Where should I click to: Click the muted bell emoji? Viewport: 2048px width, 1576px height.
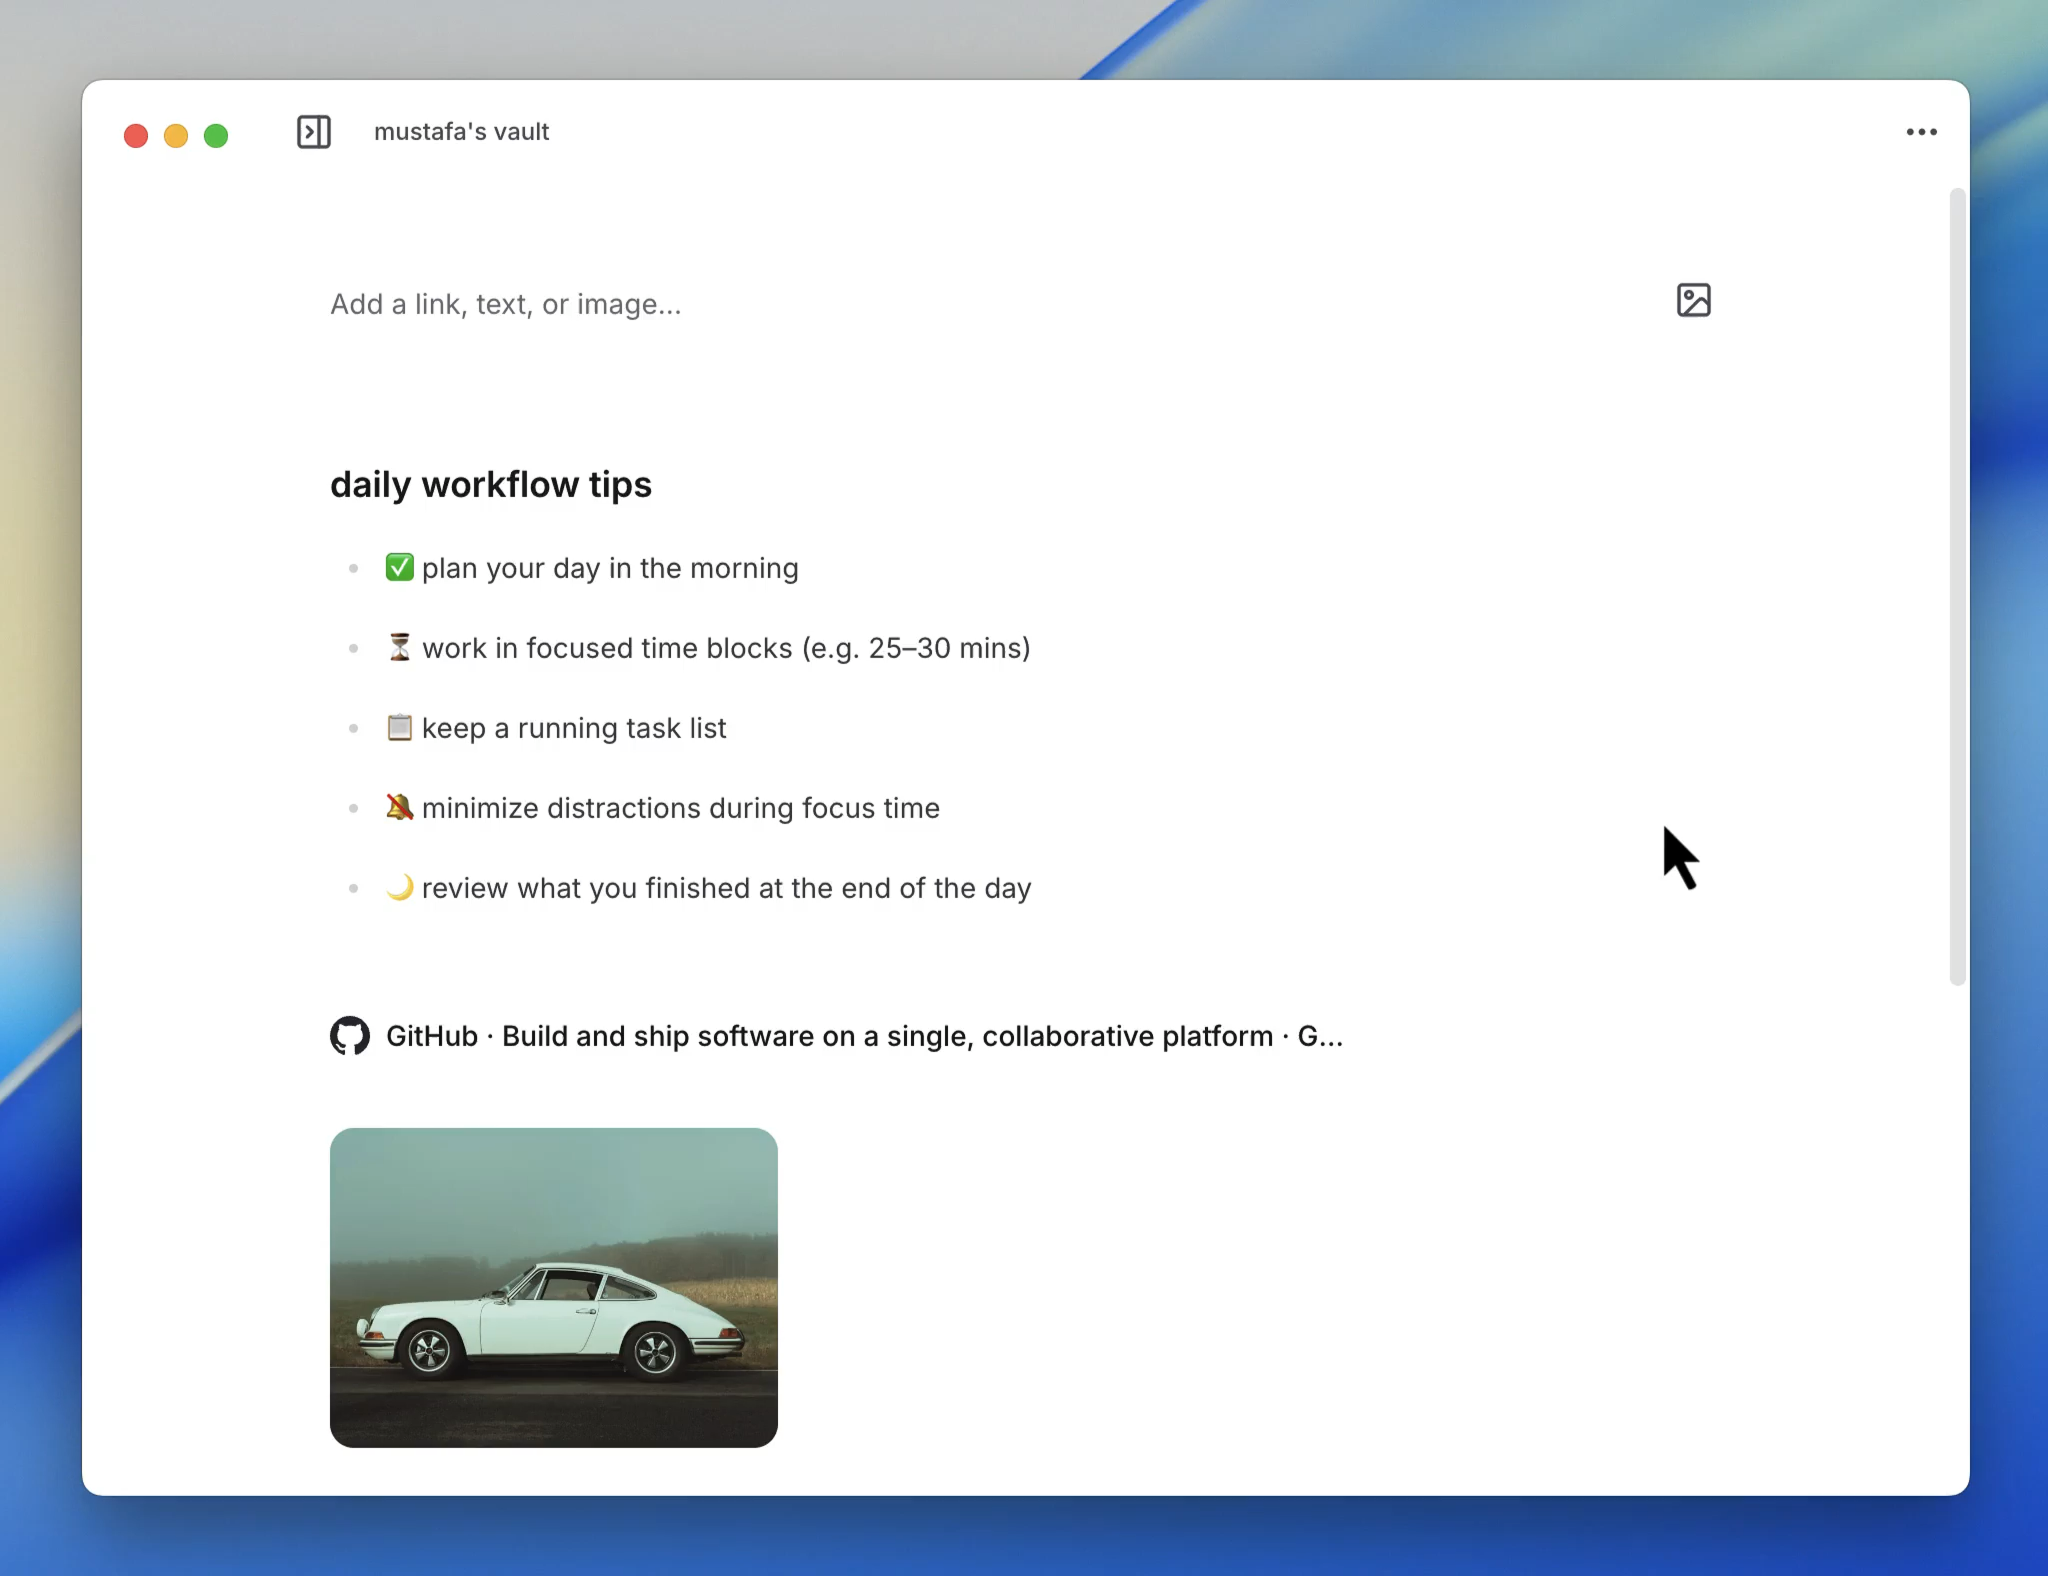click(399, 807)
